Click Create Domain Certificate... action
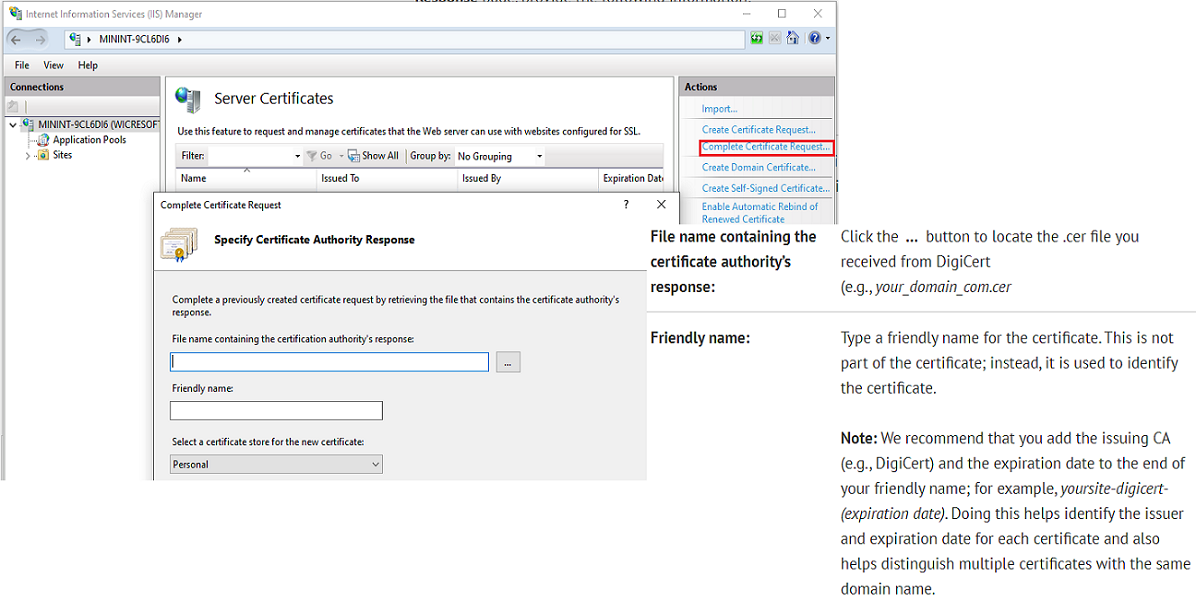The width and height of the screenshot is (1196, 601). (758, 167)
